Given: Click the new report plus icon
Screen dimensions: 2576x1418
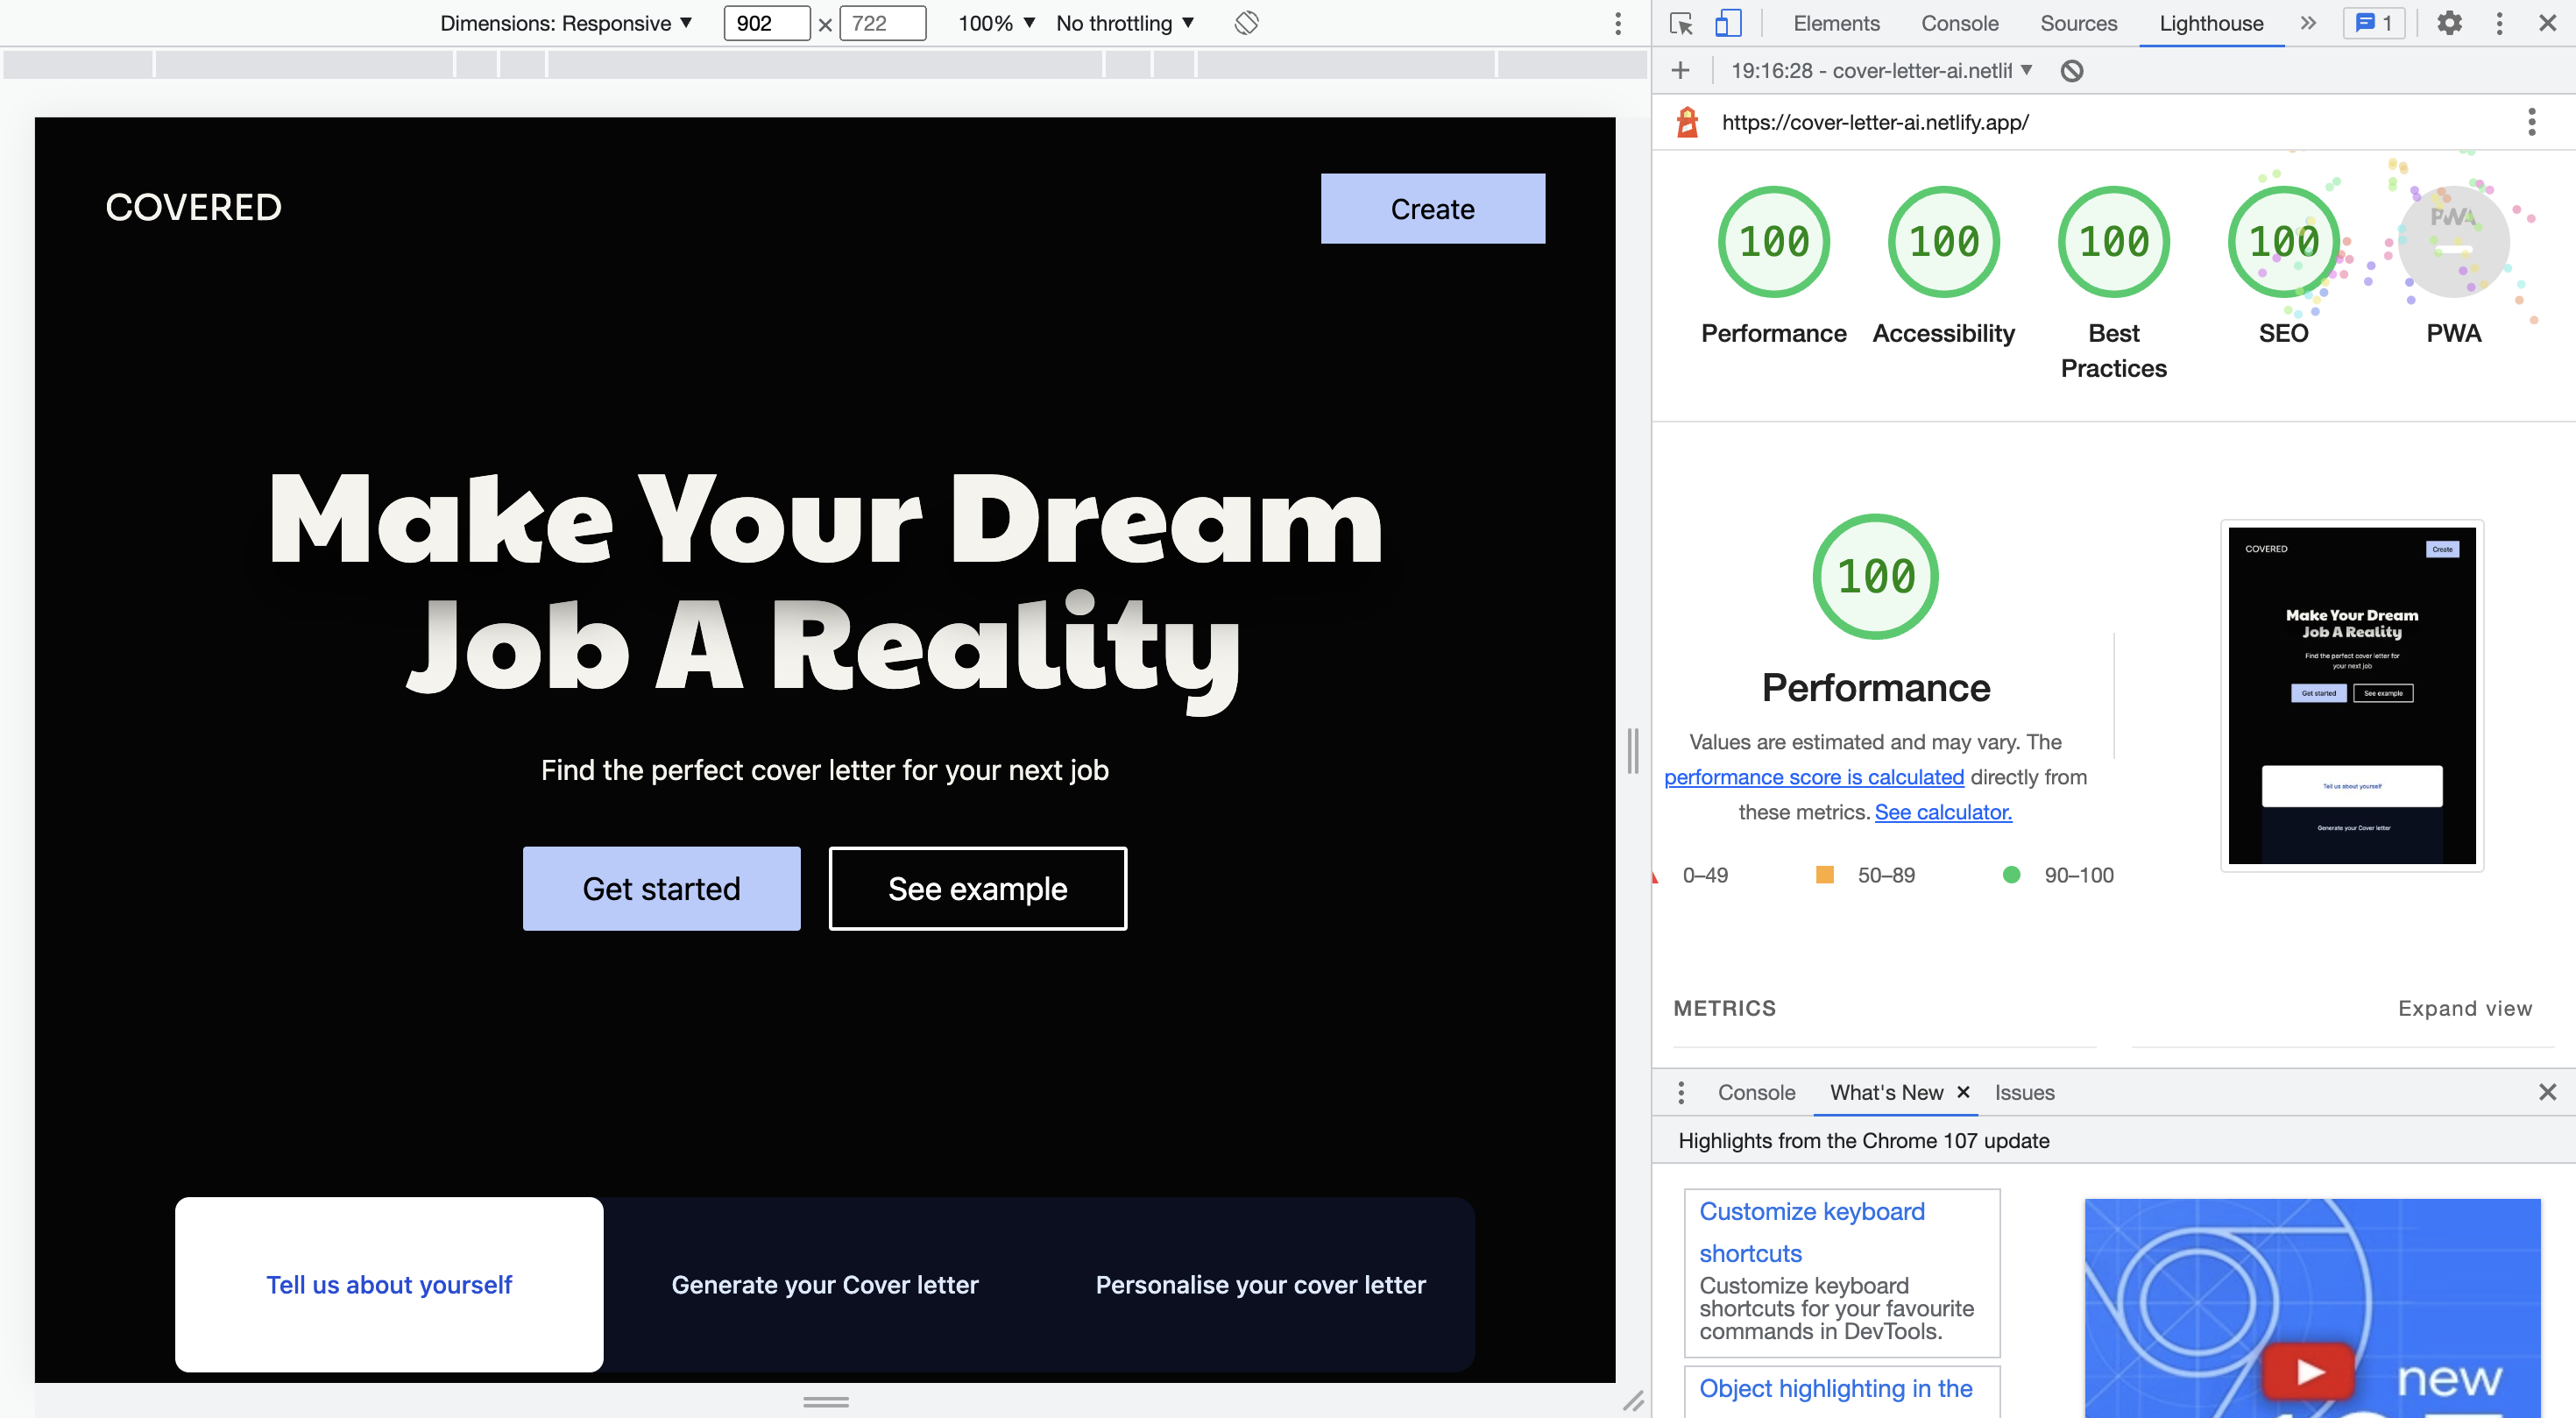Looking at the screenshot, I should (1681, 71).
